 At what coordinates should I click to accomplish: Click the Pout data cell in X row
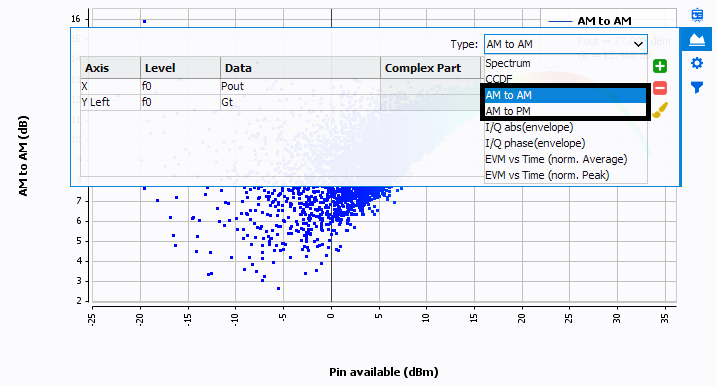pos(300,86)
